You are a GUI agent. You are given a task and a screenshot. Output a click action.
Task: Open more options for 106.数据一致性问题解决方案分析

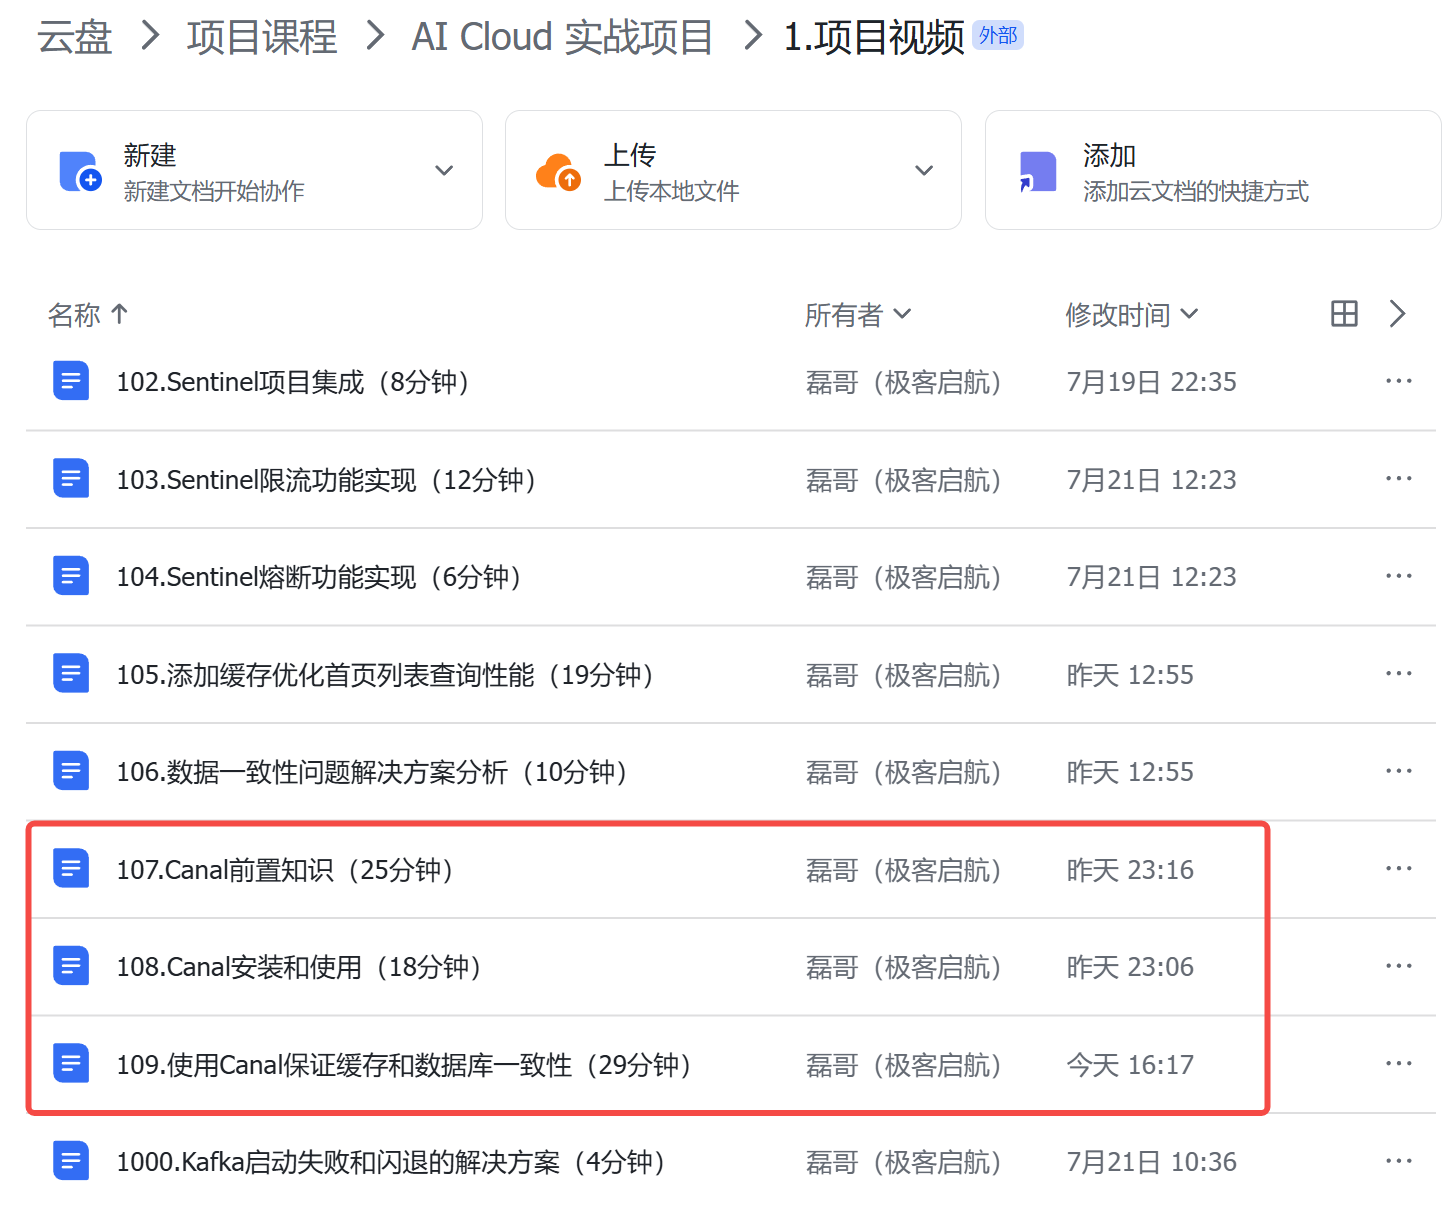[1399, 771]
